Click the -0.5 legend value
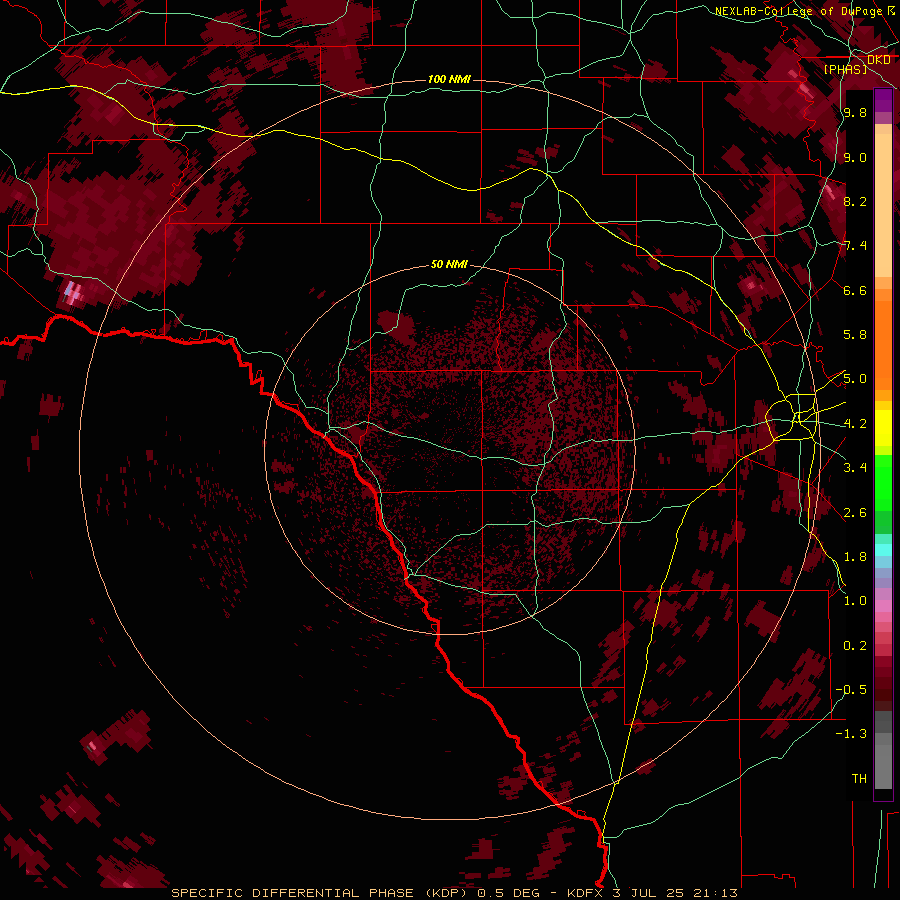This screenshot has height=900, width=900. coord(851,690)
